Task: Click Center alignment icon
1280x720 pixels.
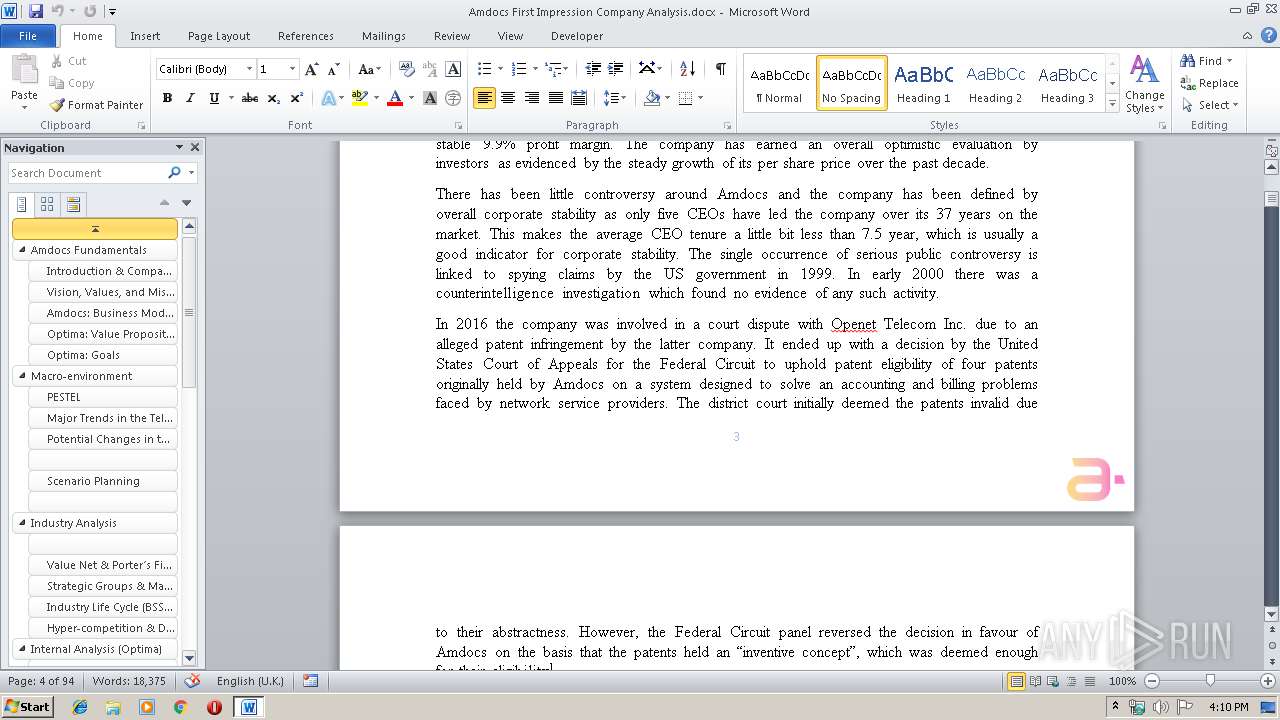Action: pyautogui.click(x=508, y=98)
